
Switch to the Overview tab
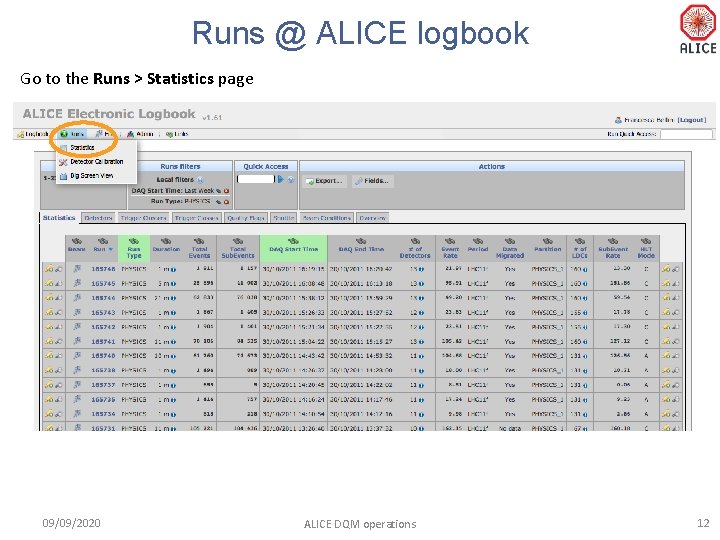(372, 218)
